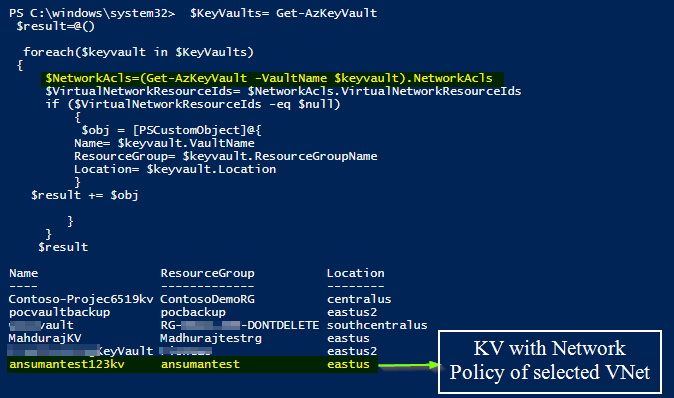Viewport: 674px width, 398px height.
Task: Click the pocbackup resource group
Action: (x=193, y=312)
